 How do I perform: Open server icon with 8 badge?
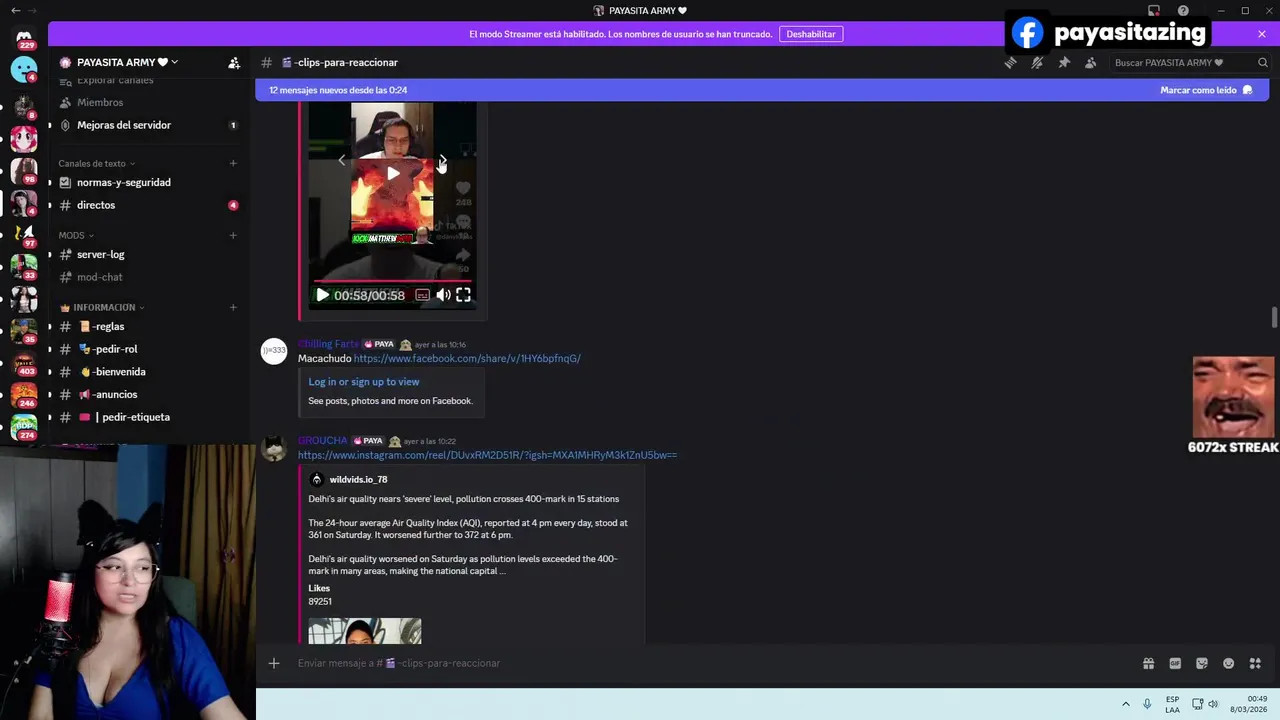24,105
